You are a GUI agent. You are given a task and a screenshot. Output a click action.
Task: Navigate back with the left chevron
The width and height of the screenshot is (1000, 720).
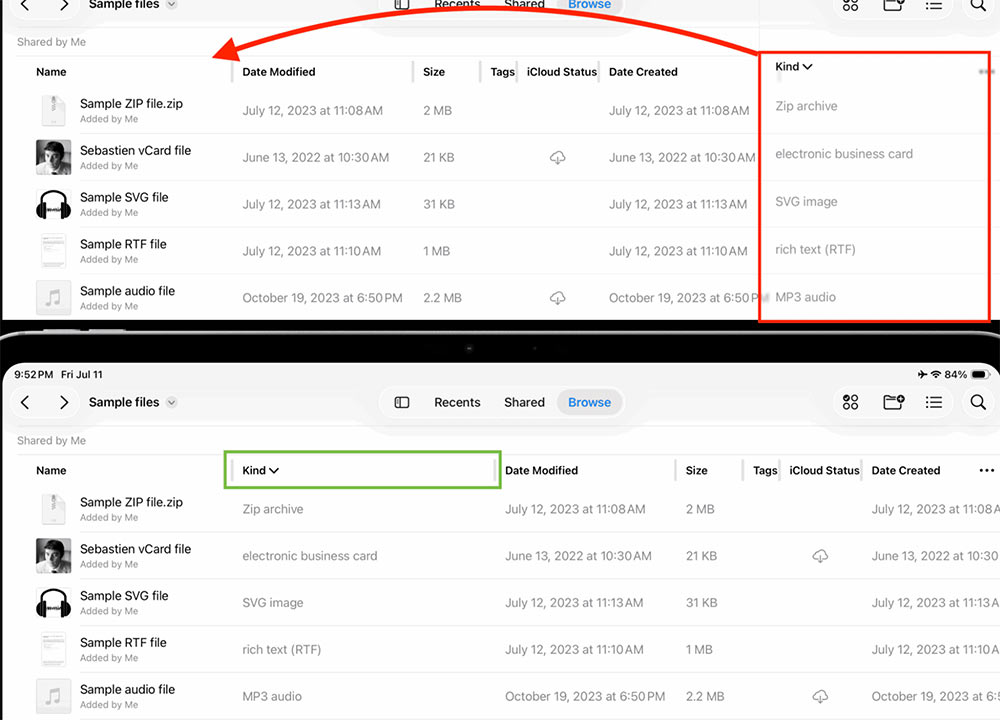(24, 402)
